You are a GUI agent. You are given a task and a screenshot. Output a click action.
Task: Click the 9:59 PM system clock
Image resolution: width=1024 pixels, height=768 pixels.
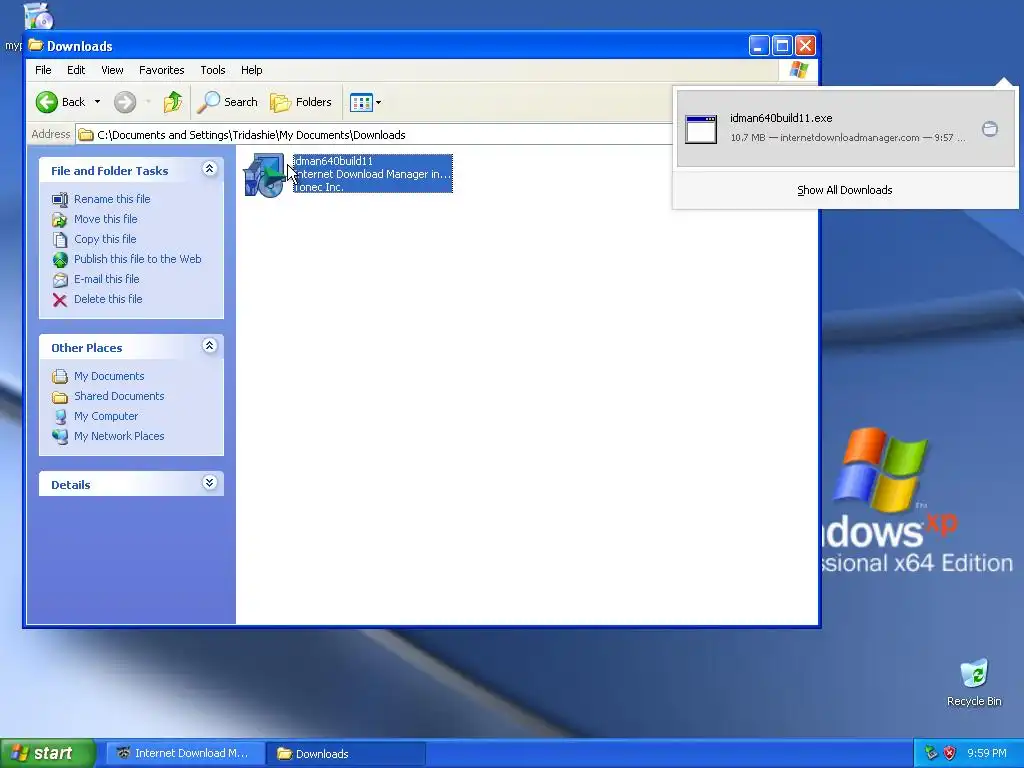987,753
